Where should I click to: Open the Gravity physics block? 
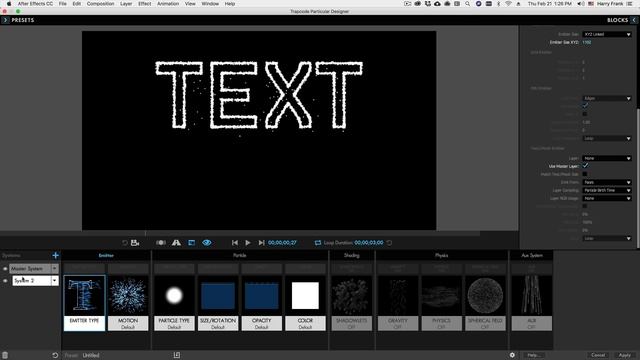[398, 303]
